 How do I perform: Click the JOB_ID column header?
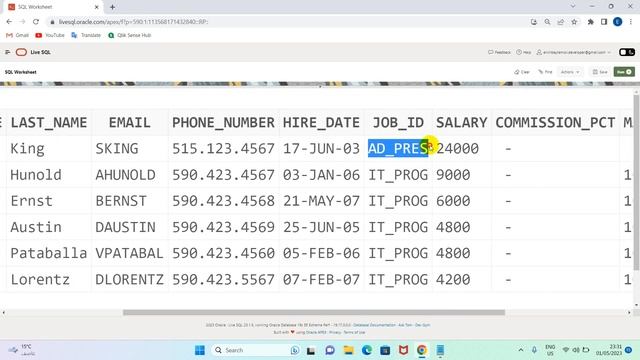click(x=398, y=122)
